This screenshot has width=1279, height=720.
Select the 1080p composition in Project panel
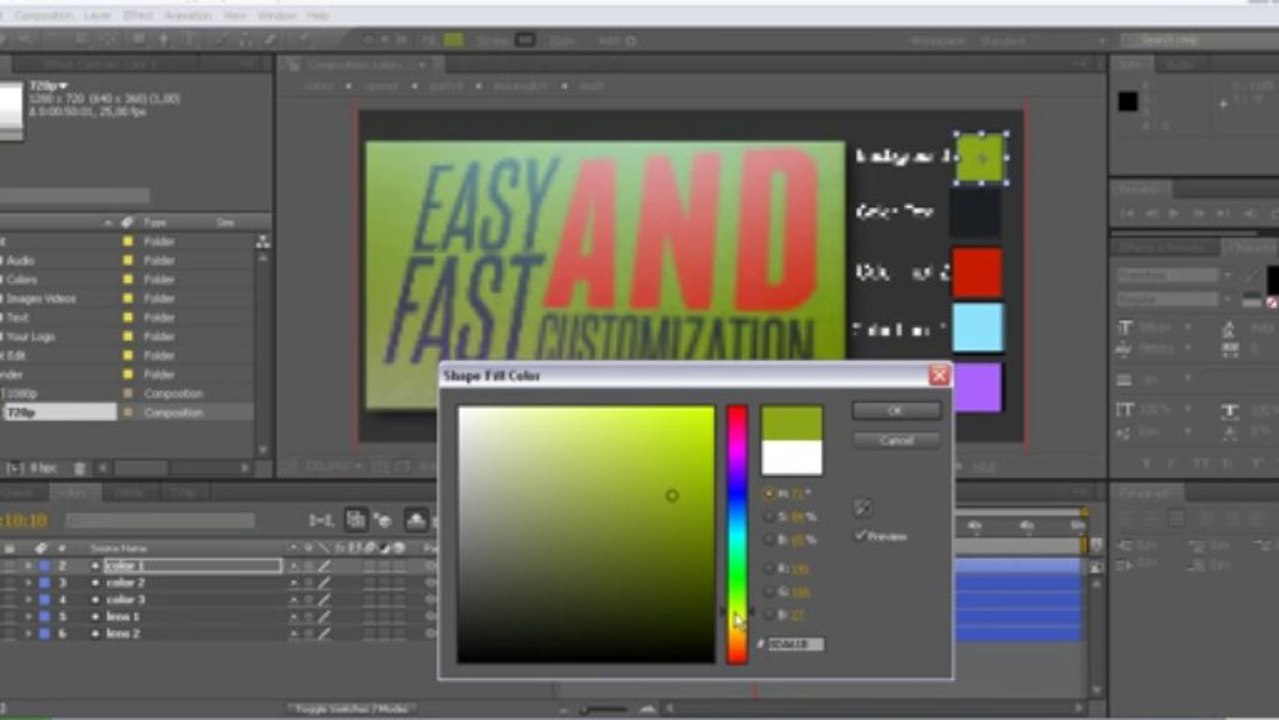pos(23,393)
